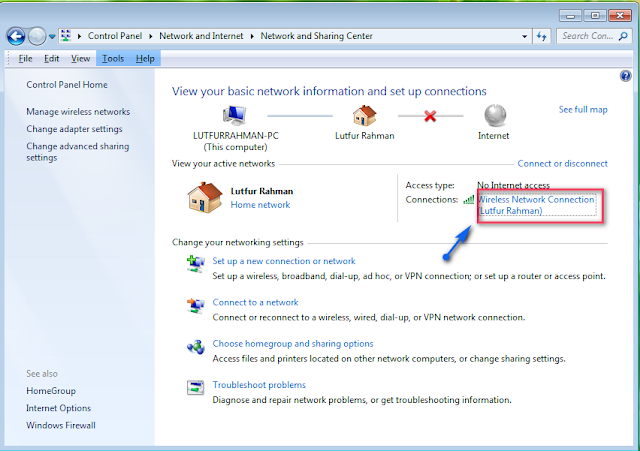Click the 'No Internet access' text
Screen dimensions: 640x451
[x=513, y=185]
